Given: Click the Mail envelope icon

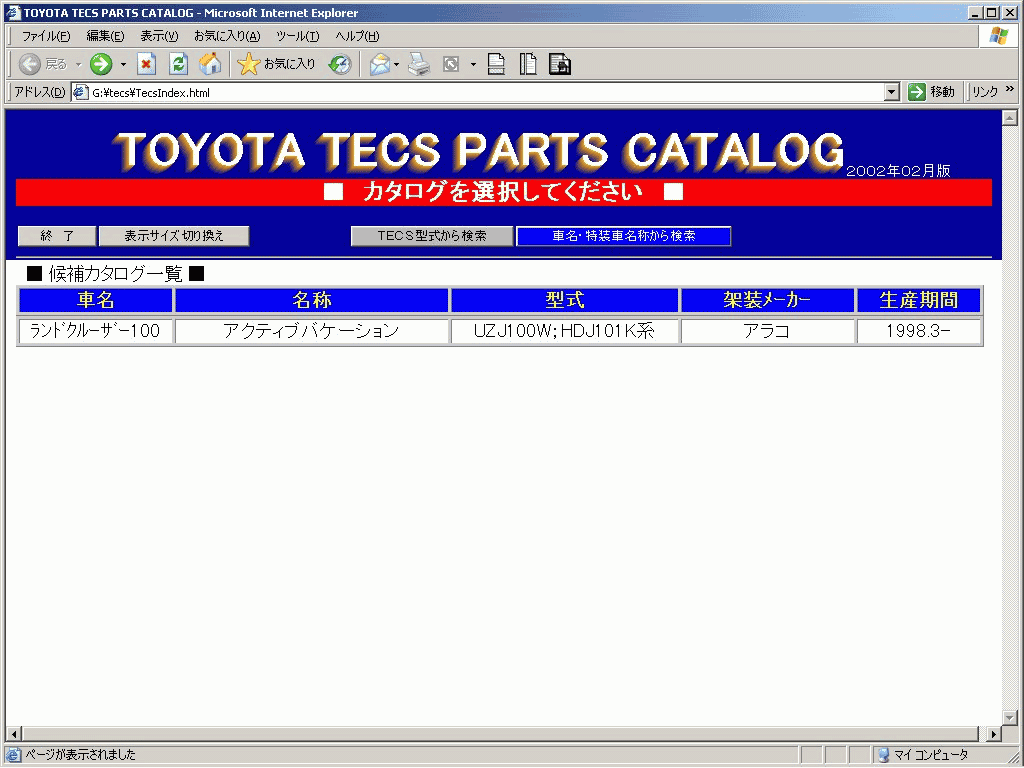Looking at the screenshot, I should tap(379, 64).
